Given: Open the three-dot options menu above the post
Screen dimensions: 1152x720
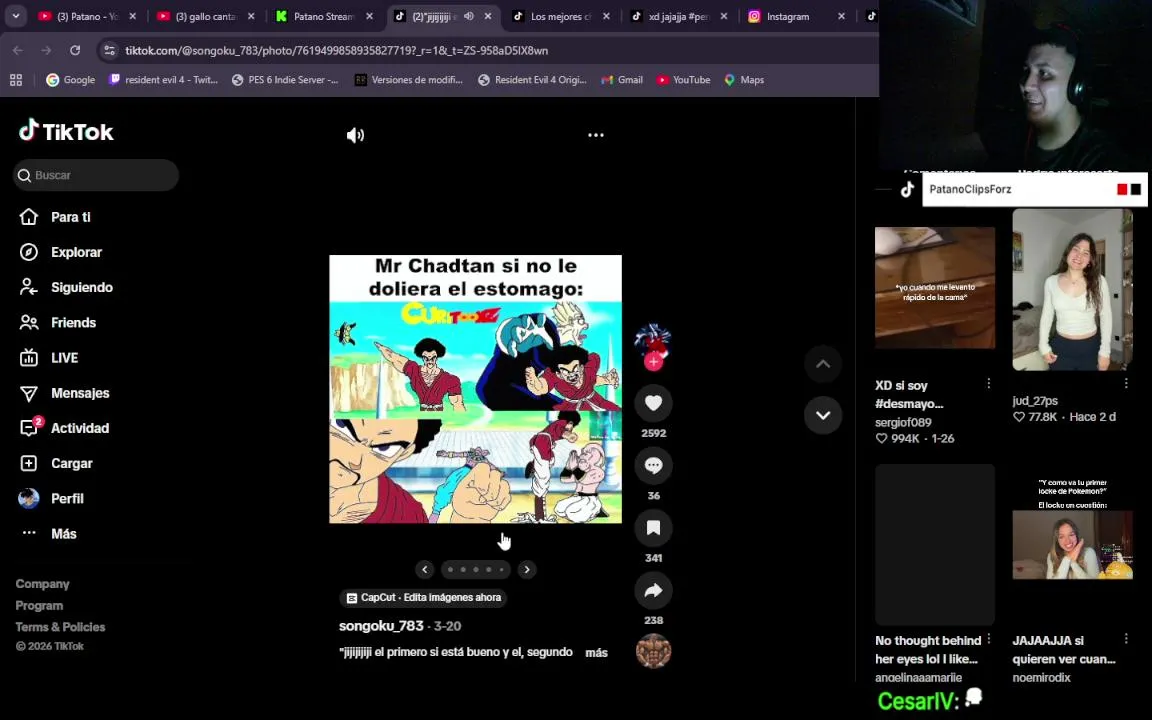Looking at the screenshot, I should coord(596,135).
